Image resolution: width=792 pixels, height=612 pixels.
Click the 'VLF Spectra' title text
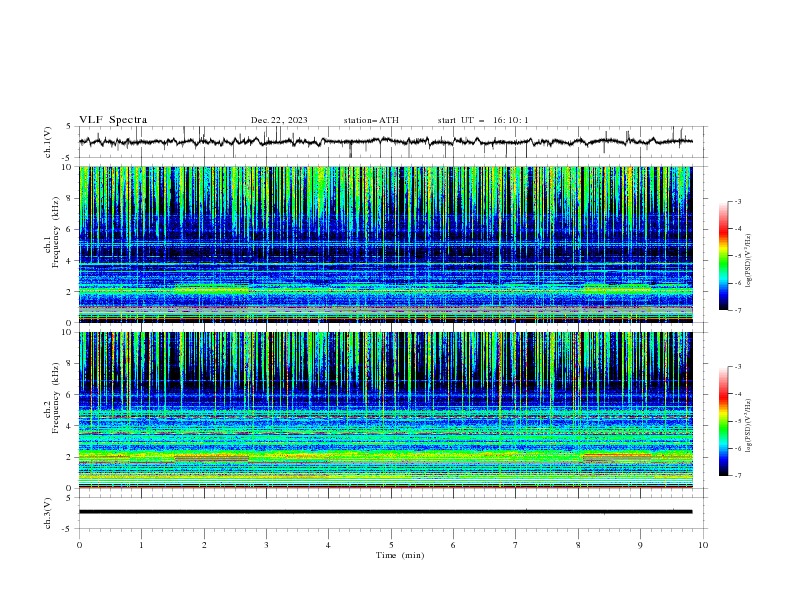click(113, 120)
